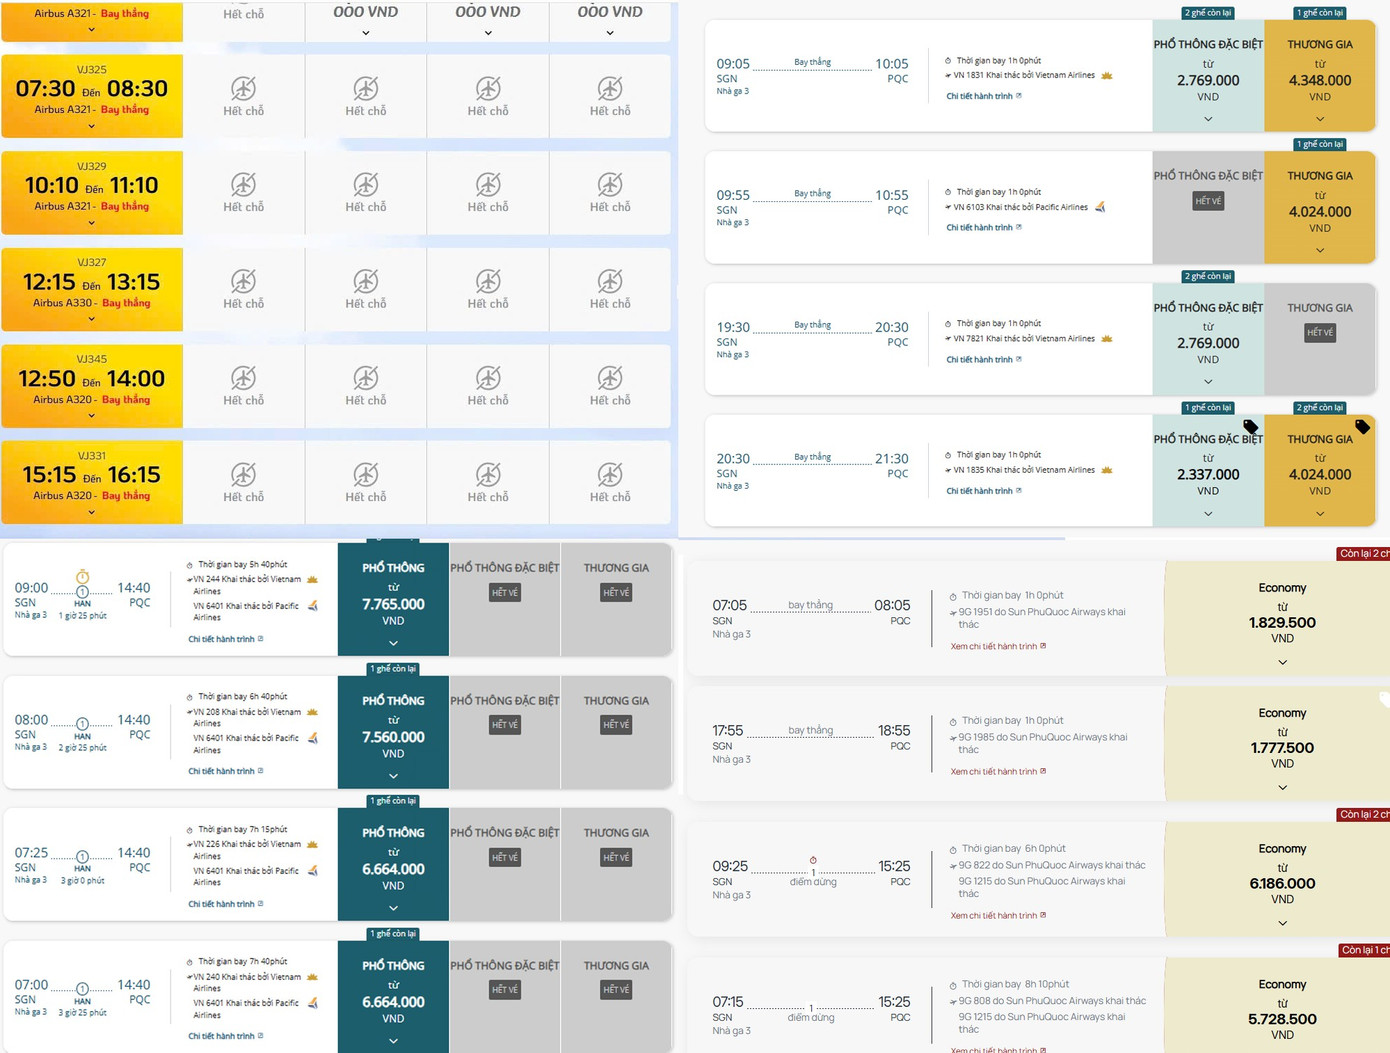Click the red clock icon on the 09:25 Sun PhuQuoc flight
This screenshot has width=1390, height=1053.
pyautogui.click(x=813, y=860)
